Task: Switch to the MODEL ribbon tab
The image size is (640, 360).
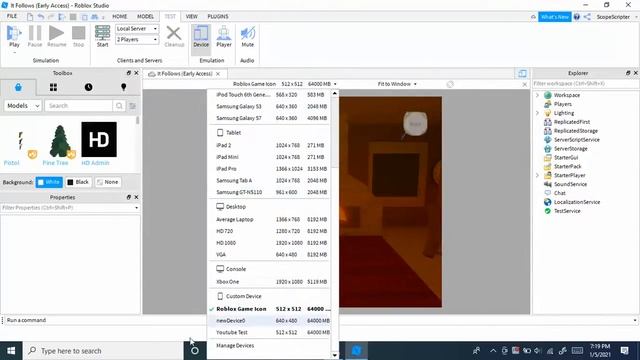Action: [x=145, y=16]
